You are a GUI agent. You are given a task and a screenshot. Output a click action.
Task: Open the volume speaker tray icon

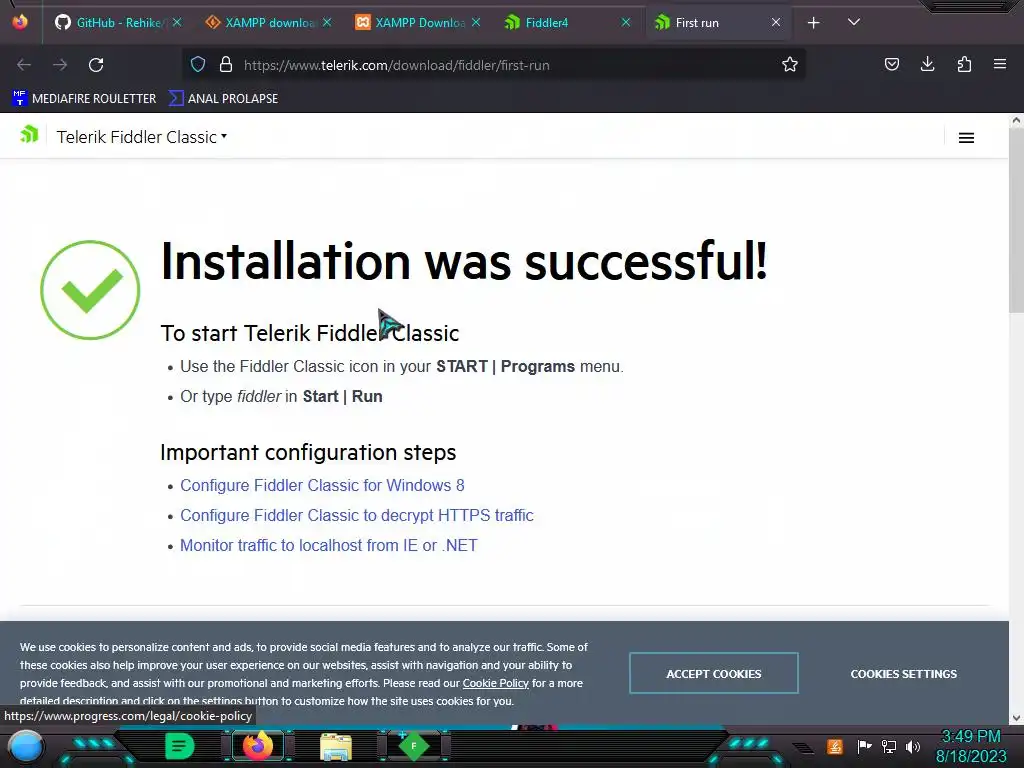pyautogui.click(x=913, y=746)
